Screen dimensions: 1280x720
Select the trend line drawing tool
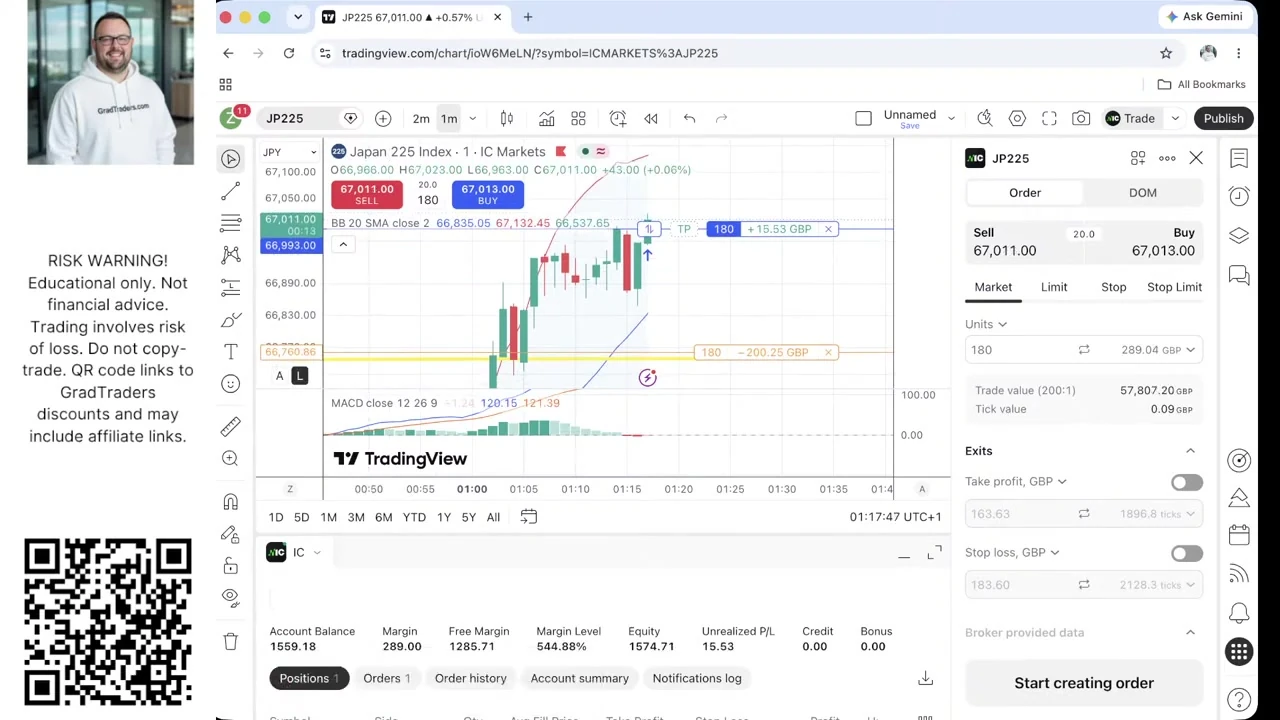click(231, 190)
